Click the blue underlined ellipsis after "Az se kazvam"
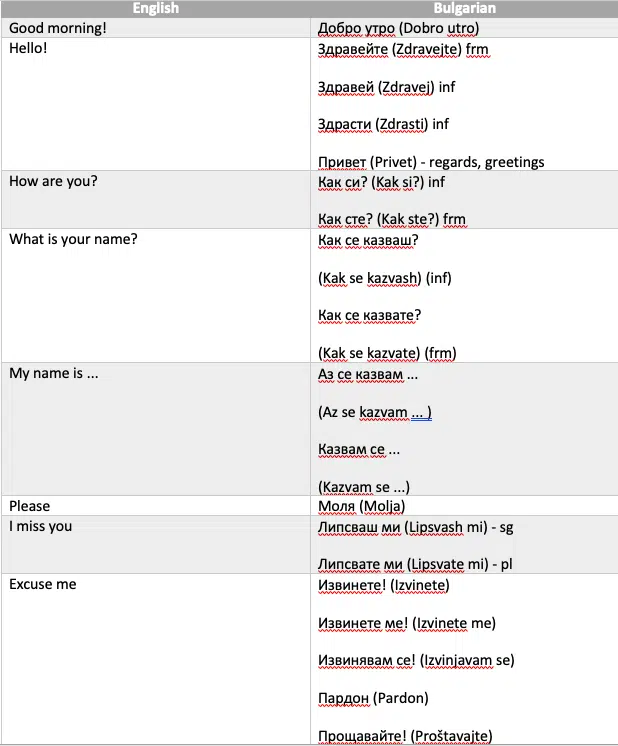618x746 pixels. tap(421, 412)
